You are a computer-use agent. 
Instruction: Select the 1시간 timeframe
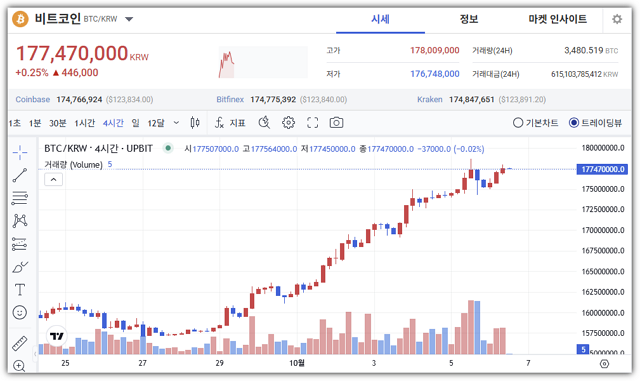pyautogui.click(x=84, y=123)
